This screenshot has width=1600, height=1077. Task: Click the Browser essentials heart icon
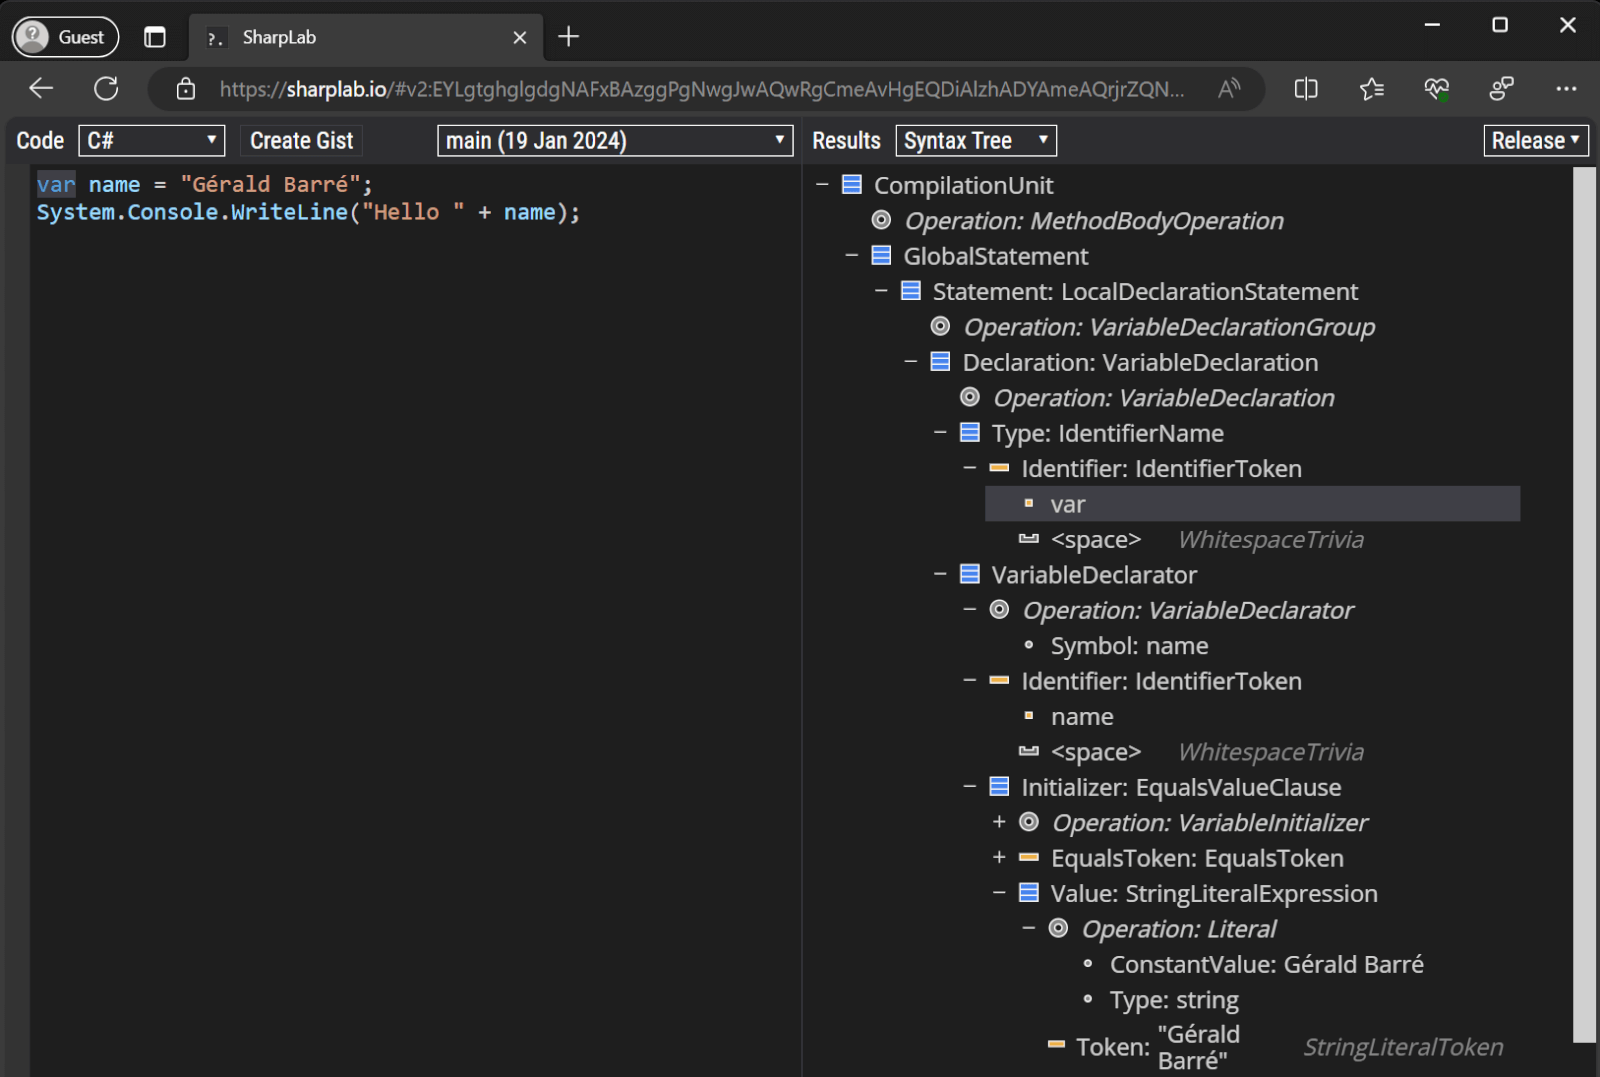pos(1436,88)
